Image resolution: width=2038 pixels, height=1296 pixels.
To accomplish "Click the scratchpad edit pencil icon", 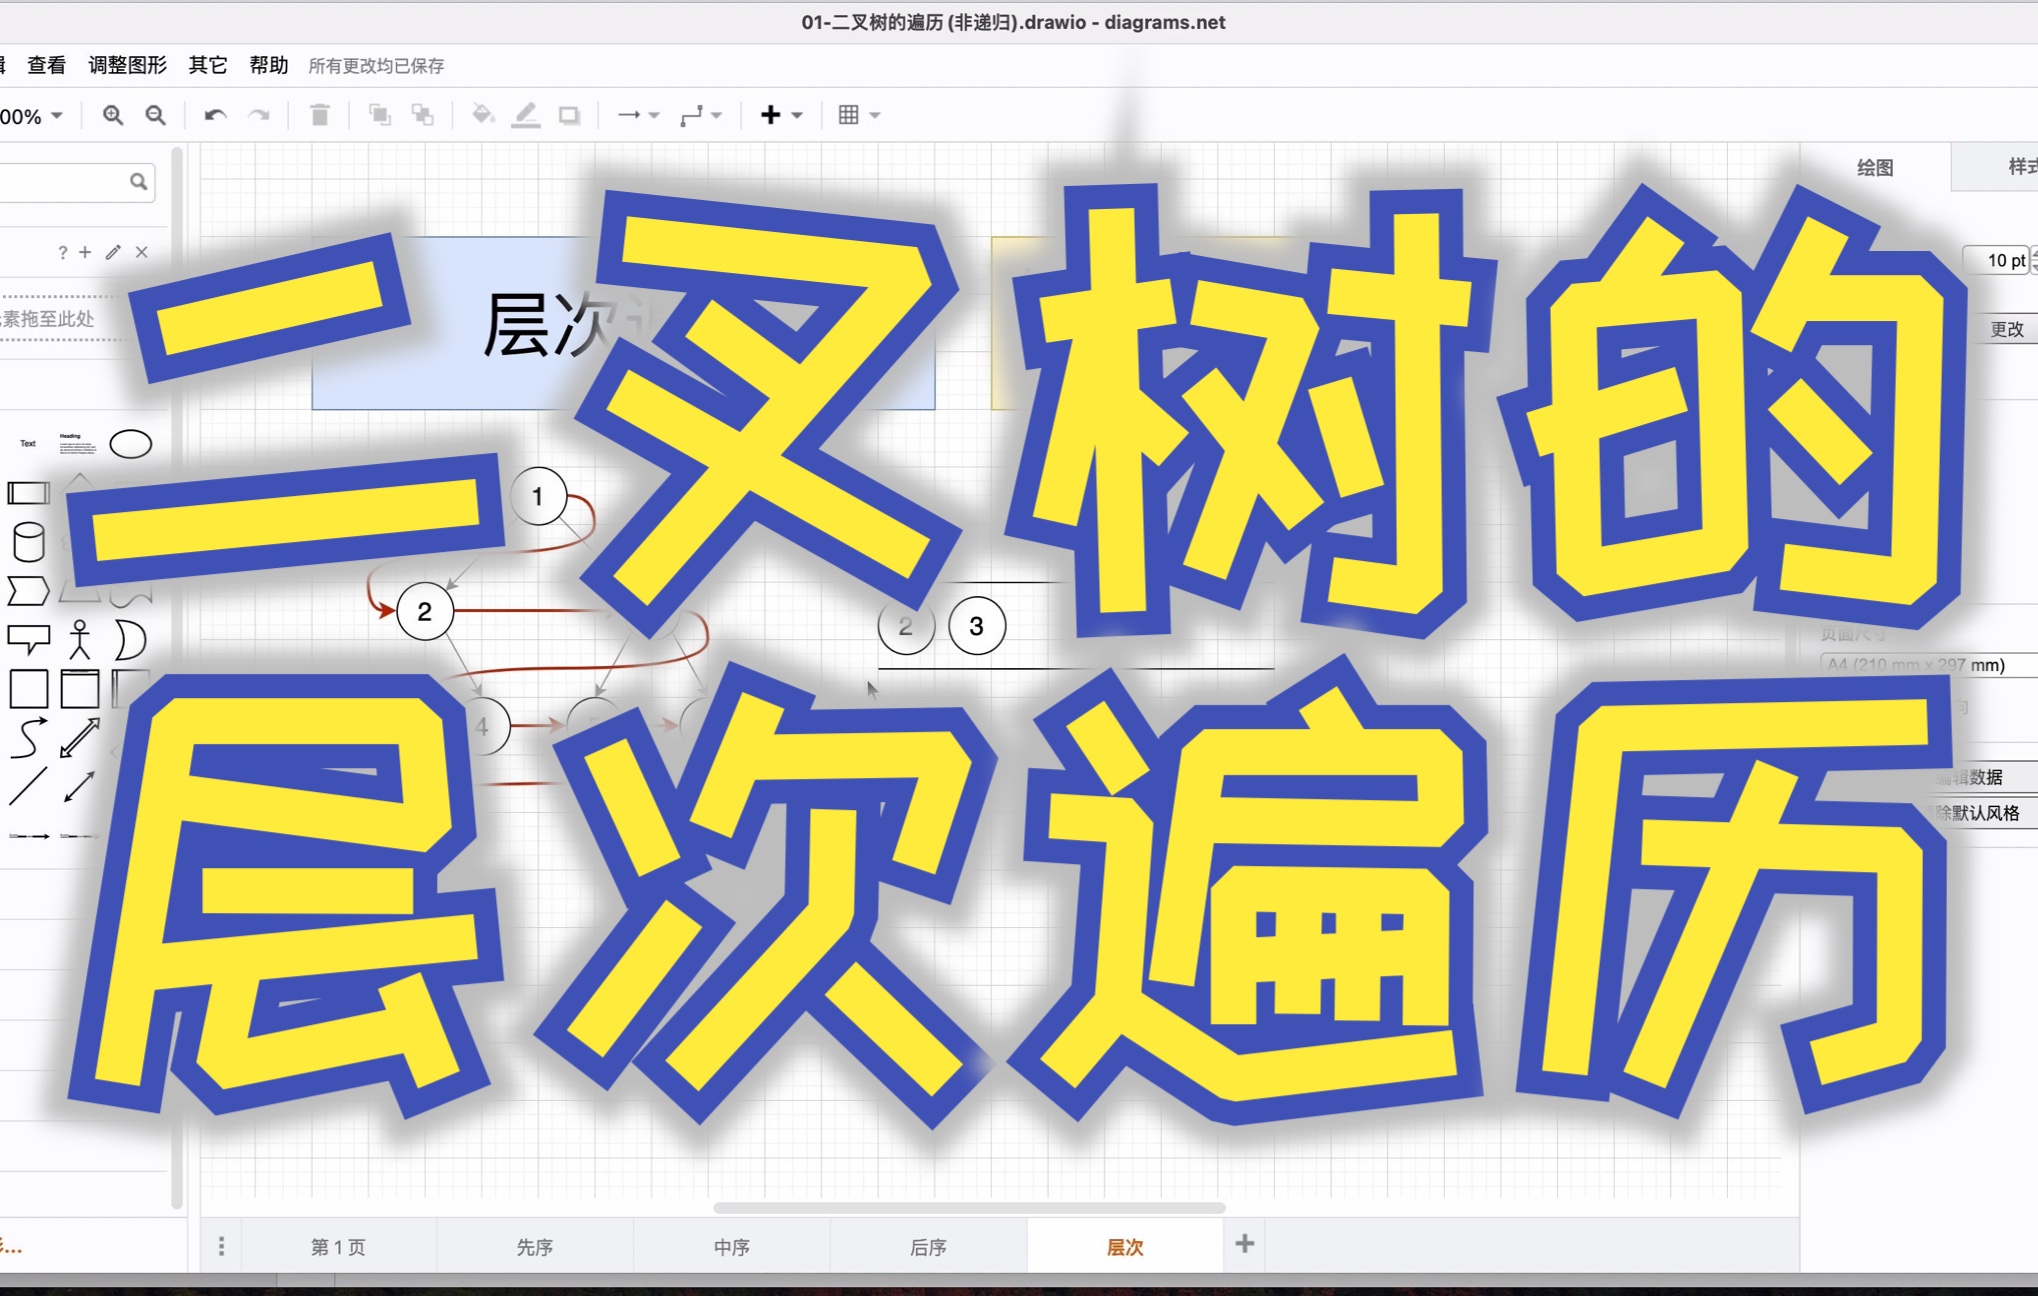I will [113, 252].
